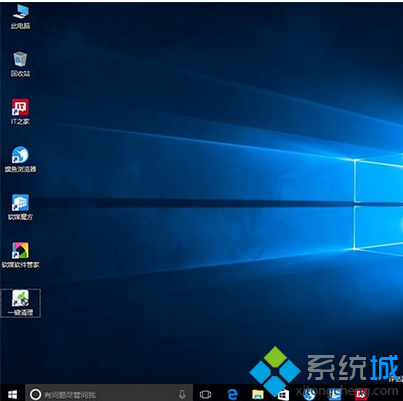The width and height of the screenshot is (403, 401).
Task: Select the 旗鱼浏览器 browser shortcut
Action: [20, 160]
